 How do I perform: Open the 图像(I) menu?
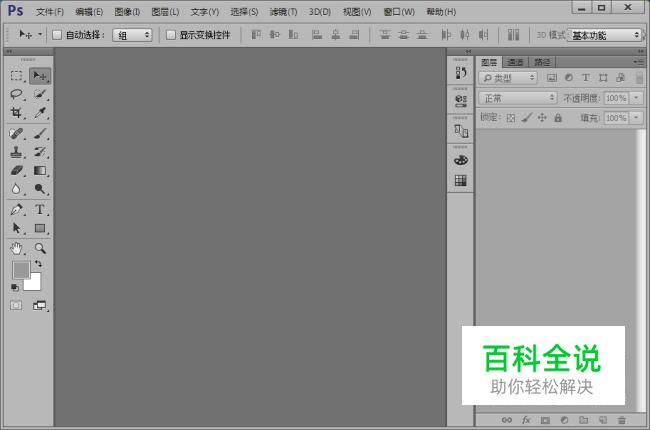(x=127, y=12)
